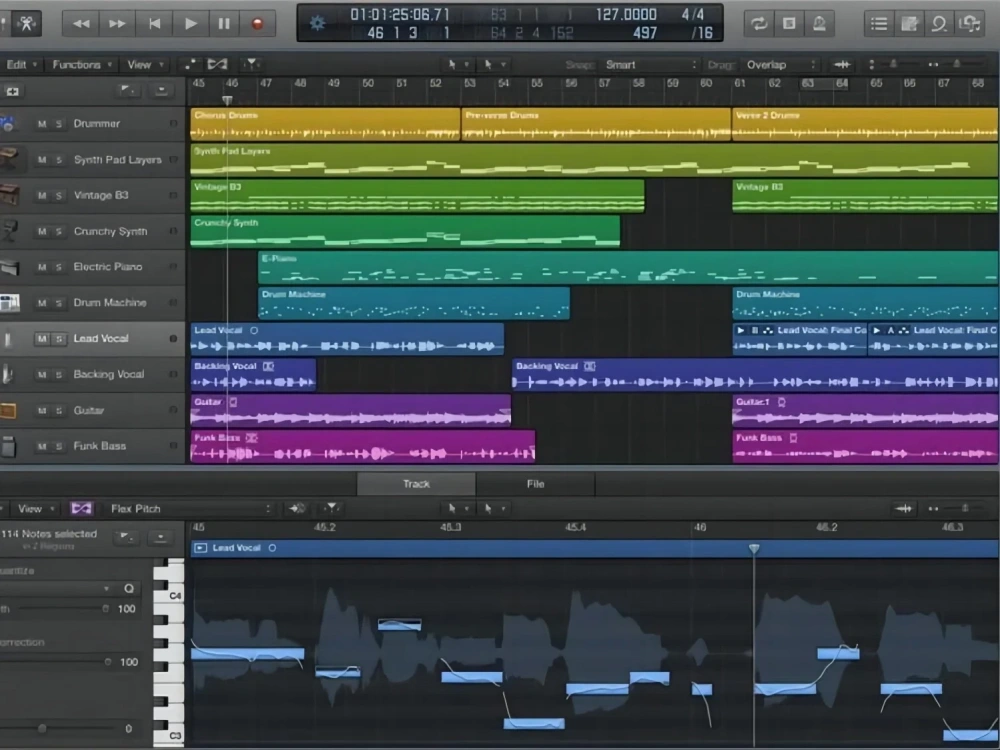The height and width of the screenshot is (750, 1000).
Task: Click the editor waveform zoom button
Action: tap(903, 508)
